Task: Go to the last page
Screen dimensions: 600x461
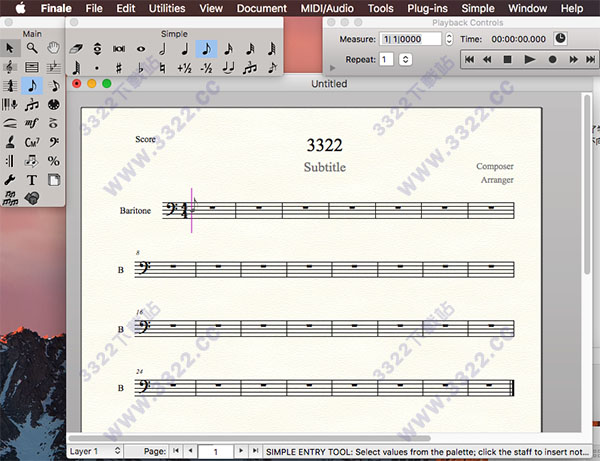Action: [255, 451]
